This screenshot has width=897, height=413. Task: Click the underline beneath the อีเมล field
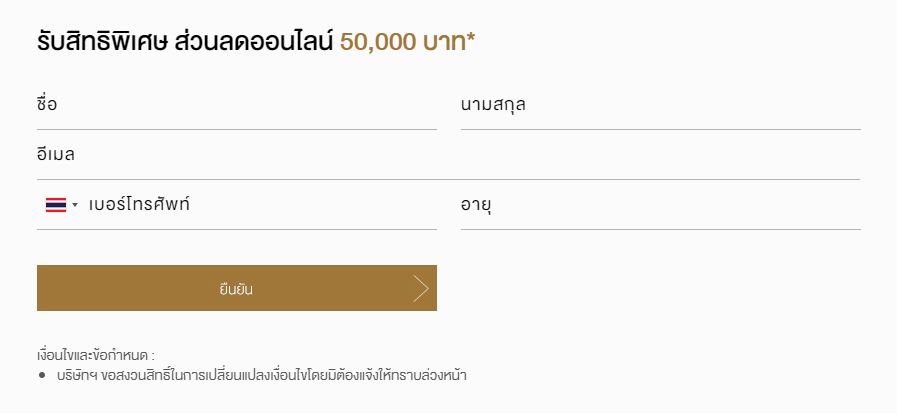tap(448, 180)
